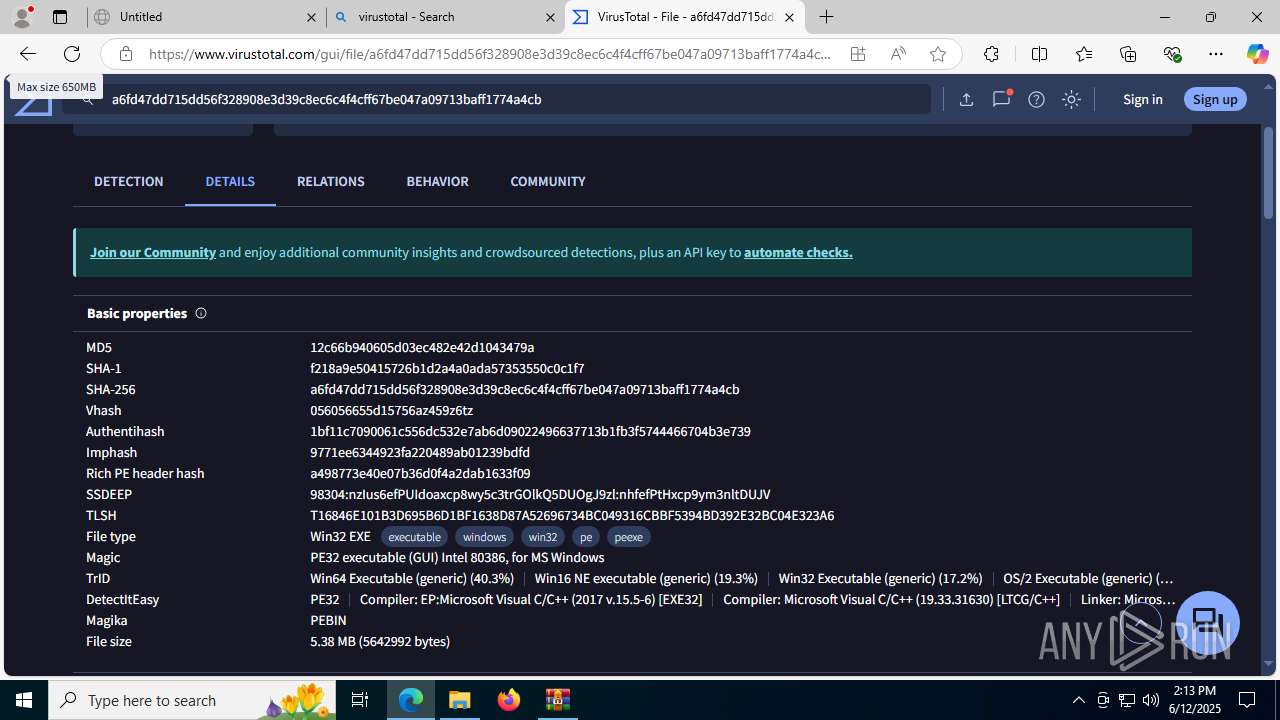Image resolution: width=1280 pixels, height=720 pixels.
Task: Close the virustotal - Search tab
Action: (550, 17)
